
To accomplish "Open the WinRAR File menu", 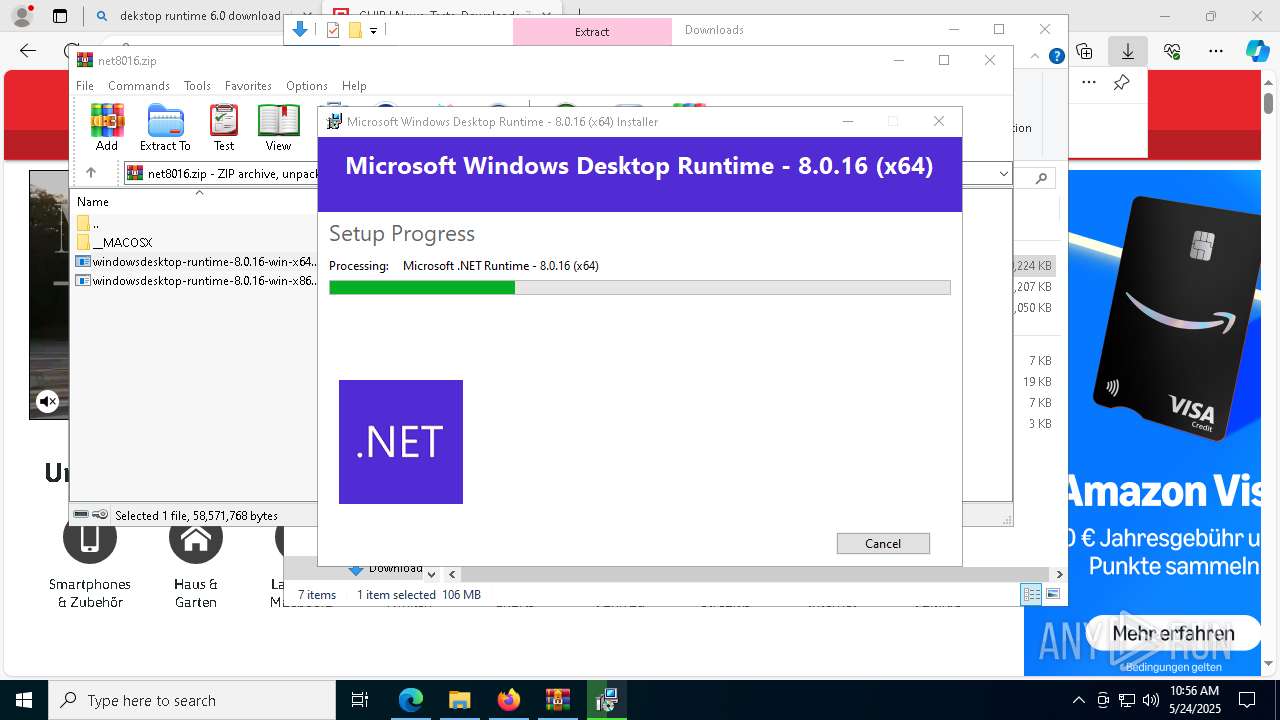I will coord(85,86).
